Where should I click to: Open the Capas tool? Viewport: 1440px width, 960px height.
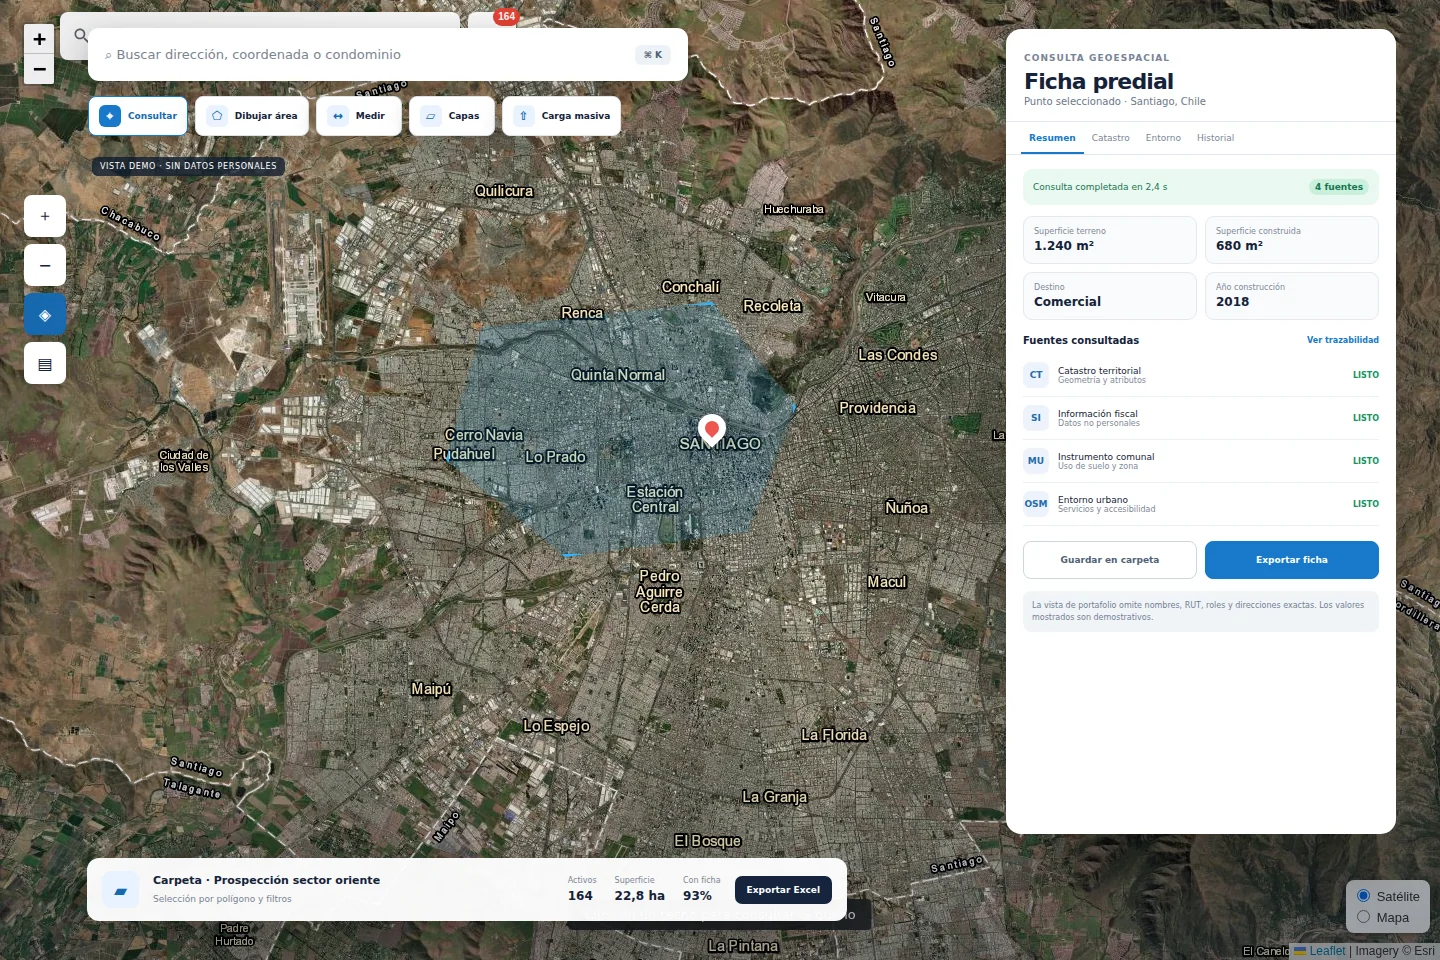tap(452, 116)
